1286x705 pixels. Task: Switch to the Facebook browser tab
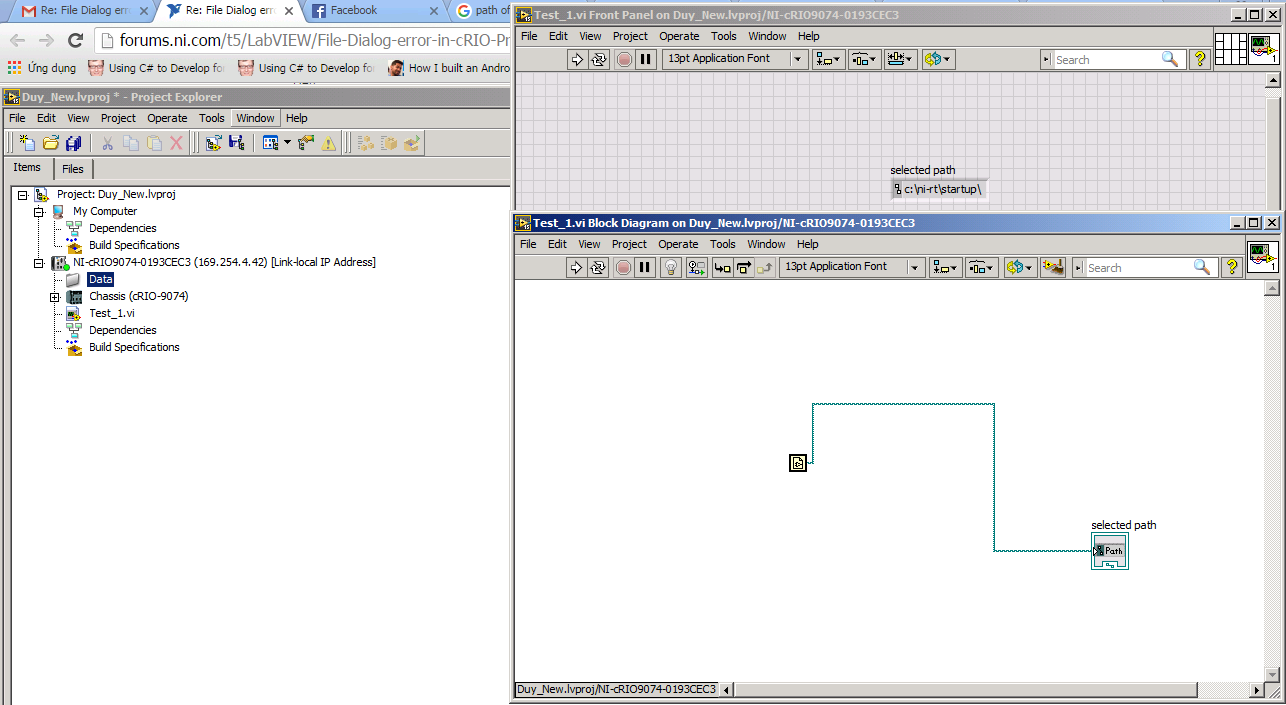354,10
